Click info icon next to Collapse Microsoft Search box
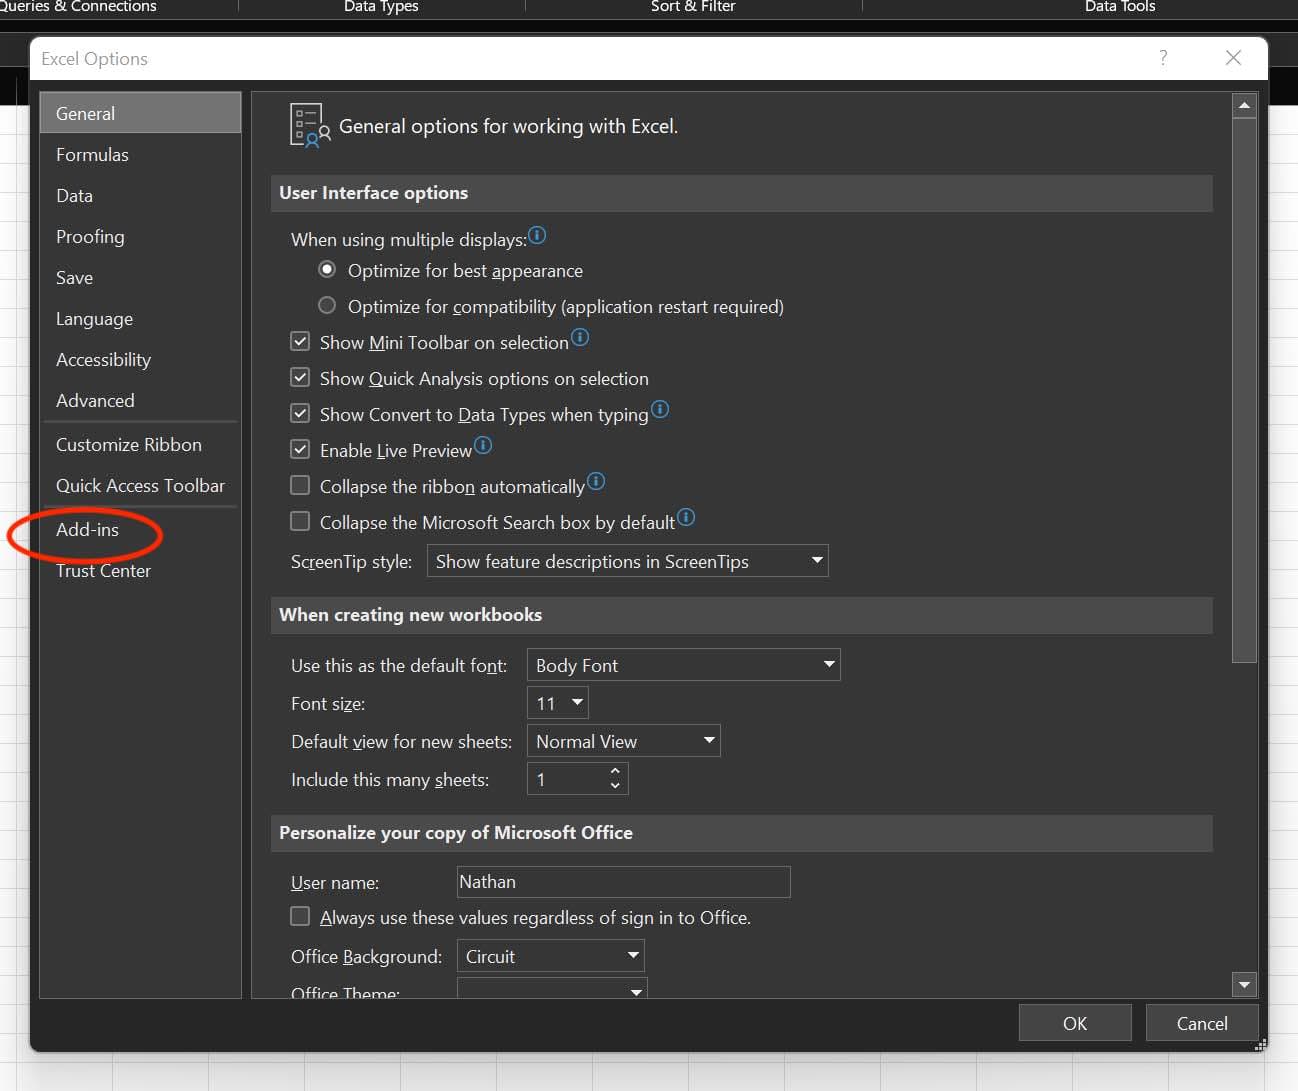The height and width of the screenshot is (1091, 1298). [x=686, y=518]
